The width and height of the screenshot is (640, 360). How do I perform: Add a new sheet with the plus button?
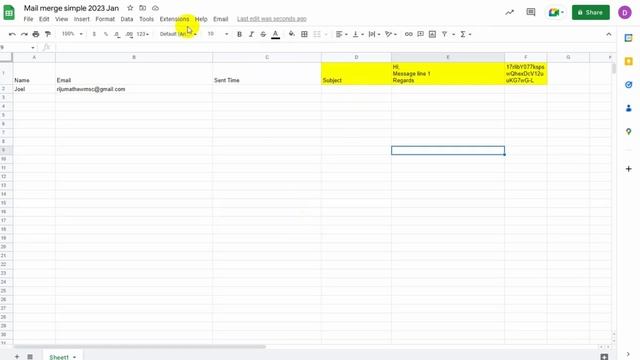click(17, 357)
